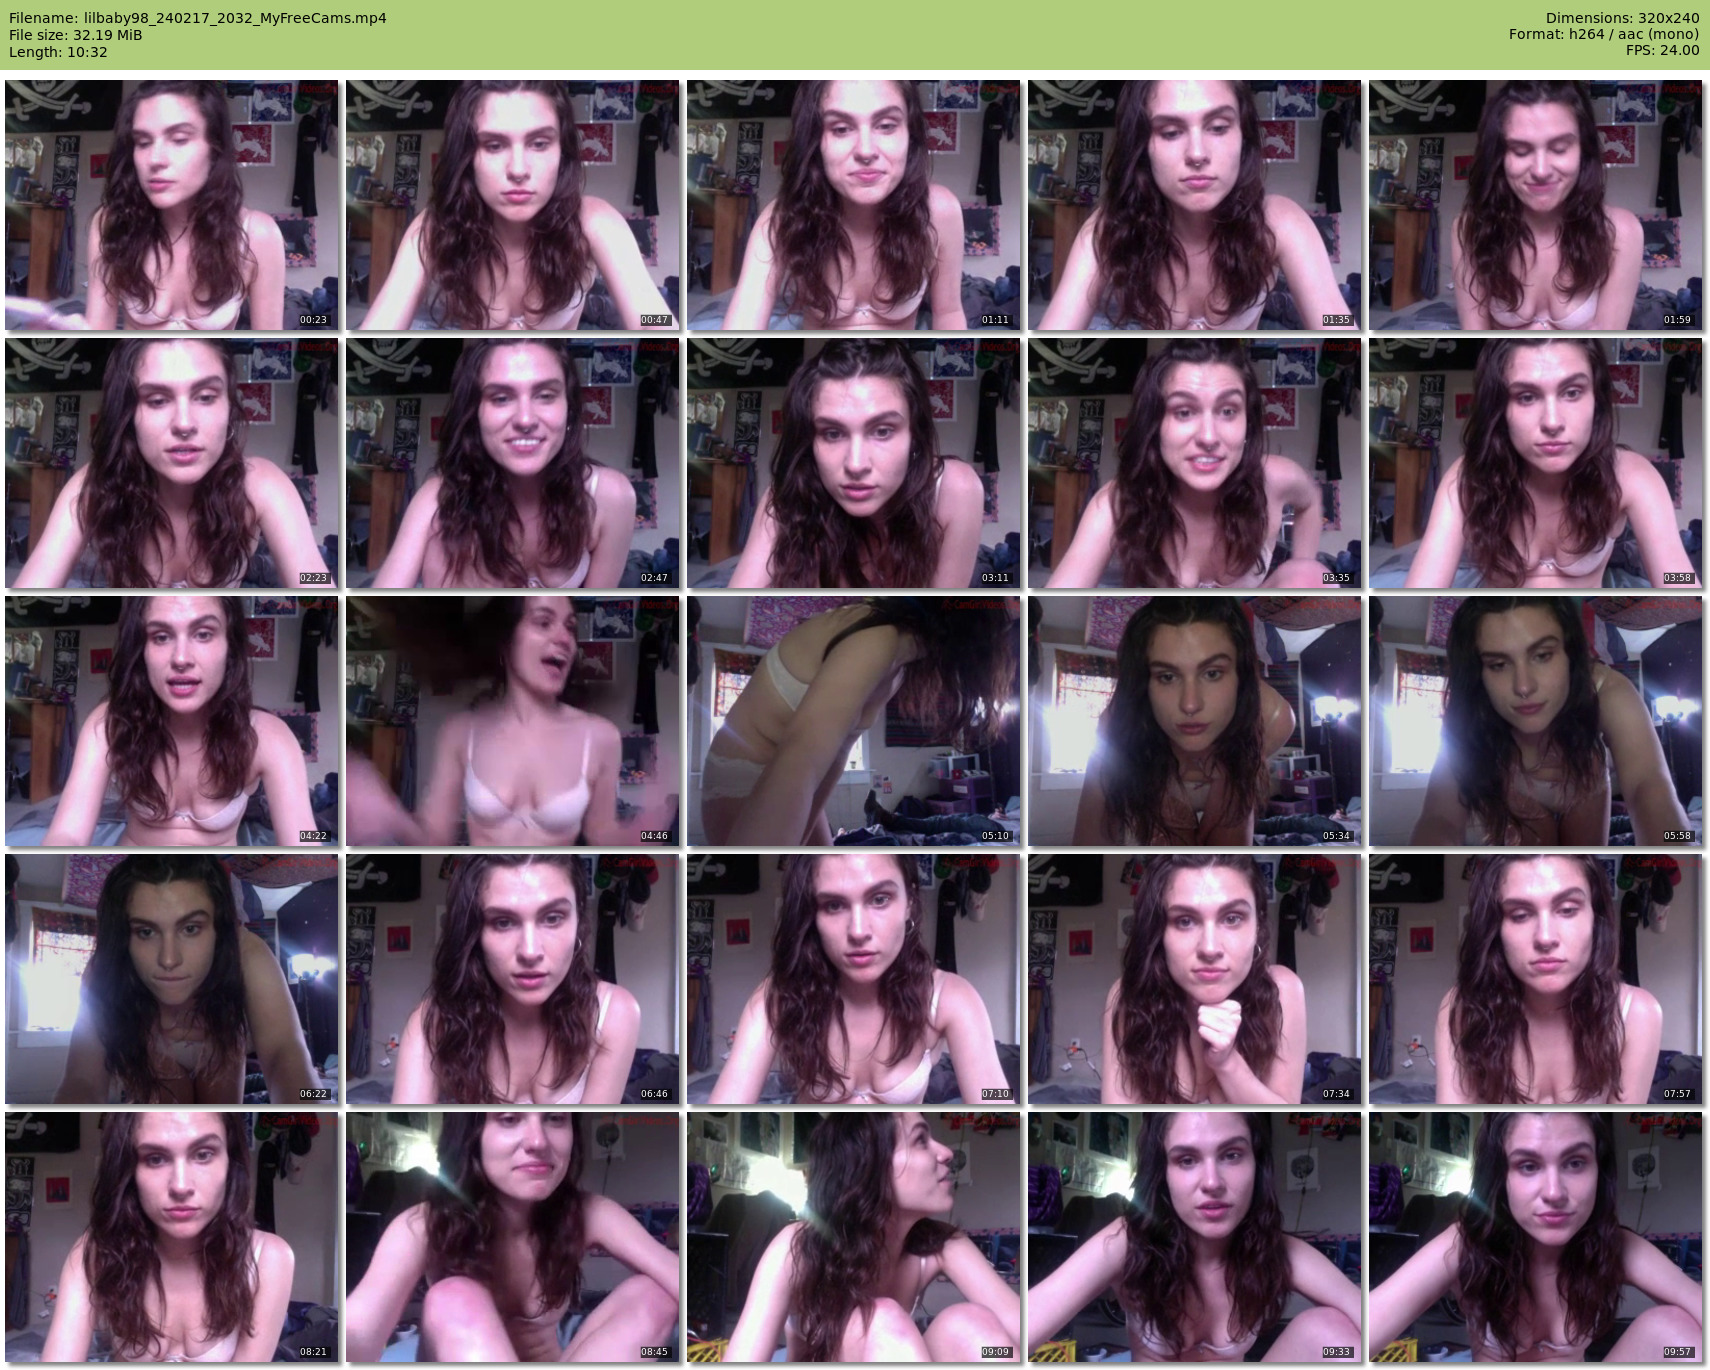Click the Length 10:32 label
The height and width of the screenshot is (1370, 1710).
click(58, 52)
